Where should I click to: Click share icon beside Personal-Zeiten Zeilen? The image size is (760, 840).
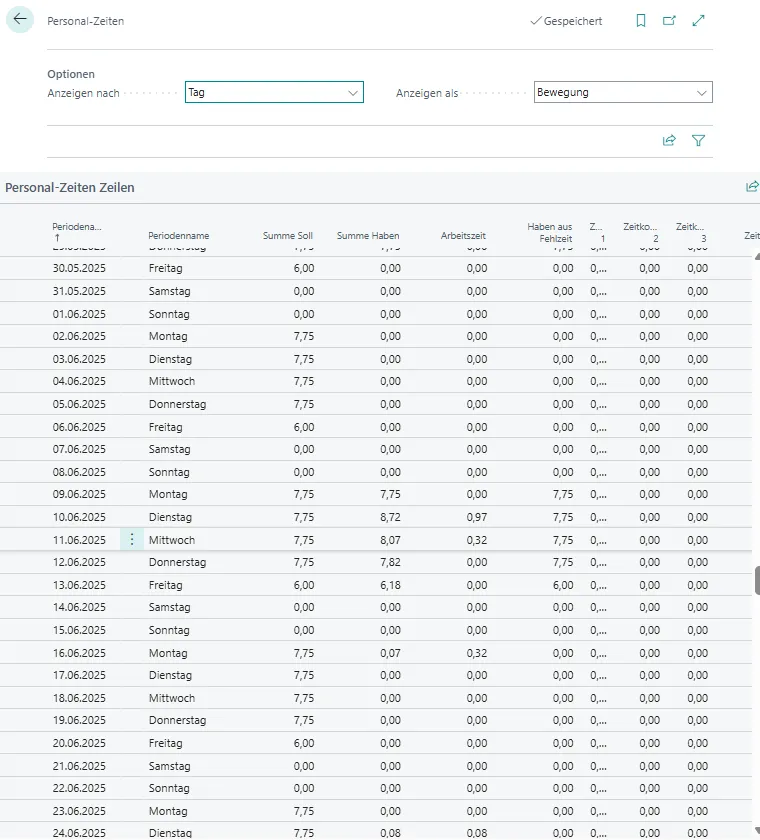(x=752, y=187)
